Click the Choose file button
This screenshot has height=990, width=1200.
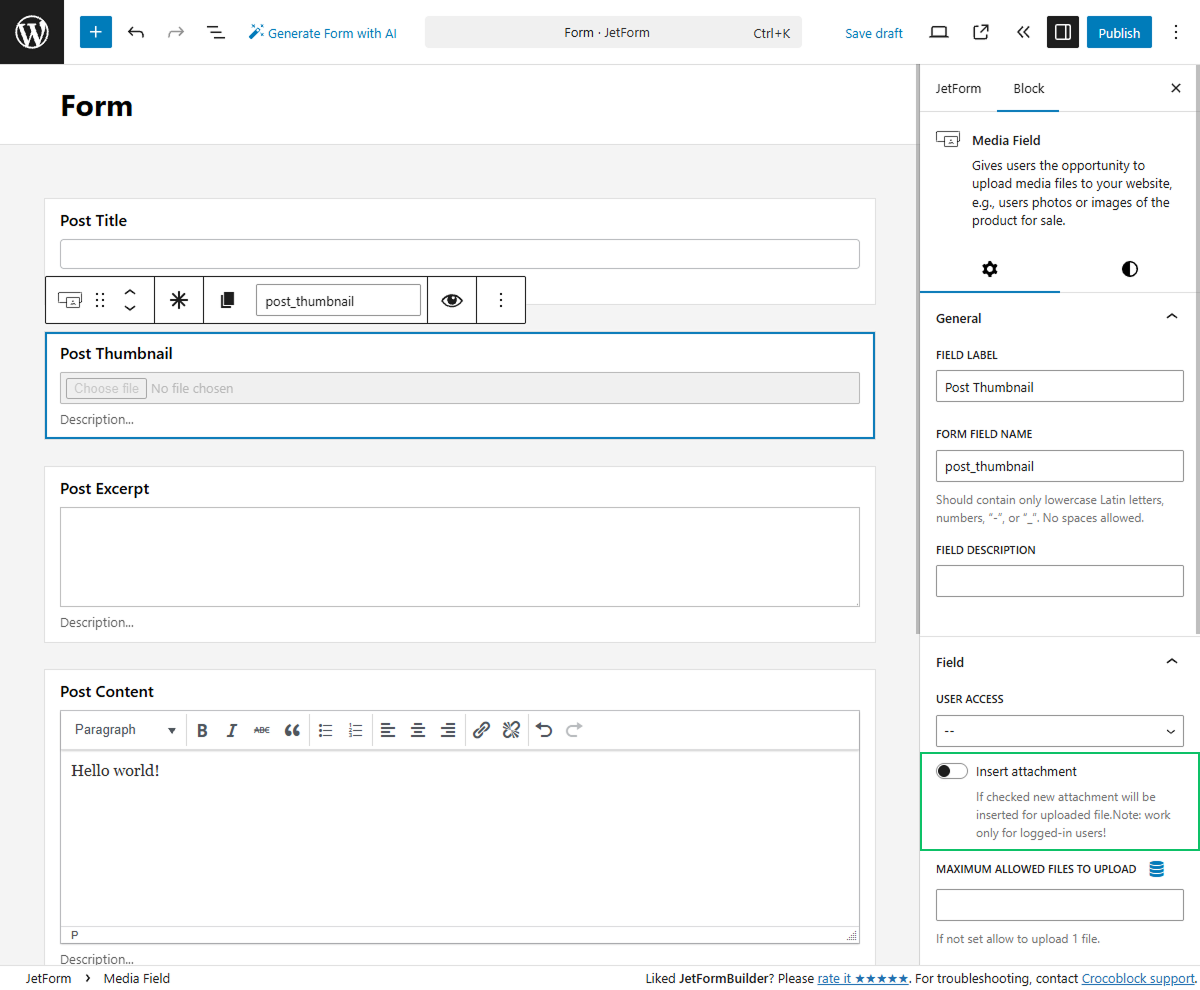(106, 388)
